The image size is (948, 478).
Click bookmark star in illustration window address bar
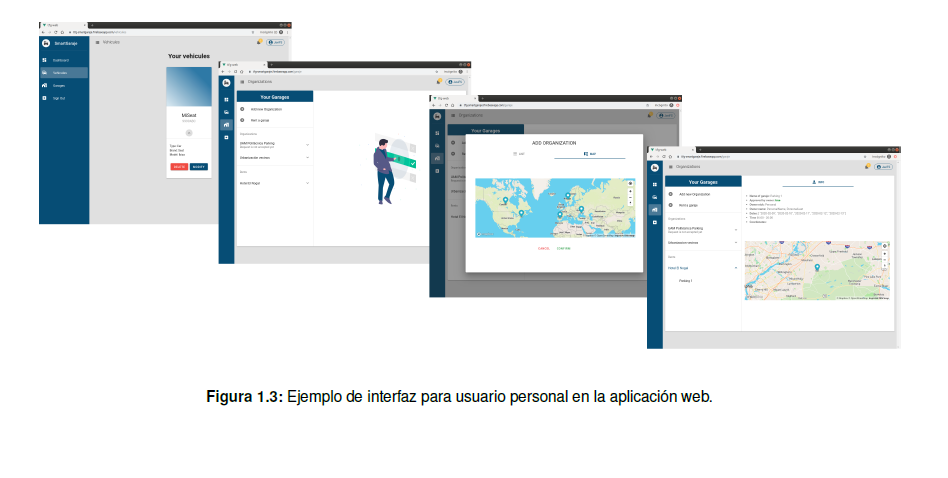point(437,72)
